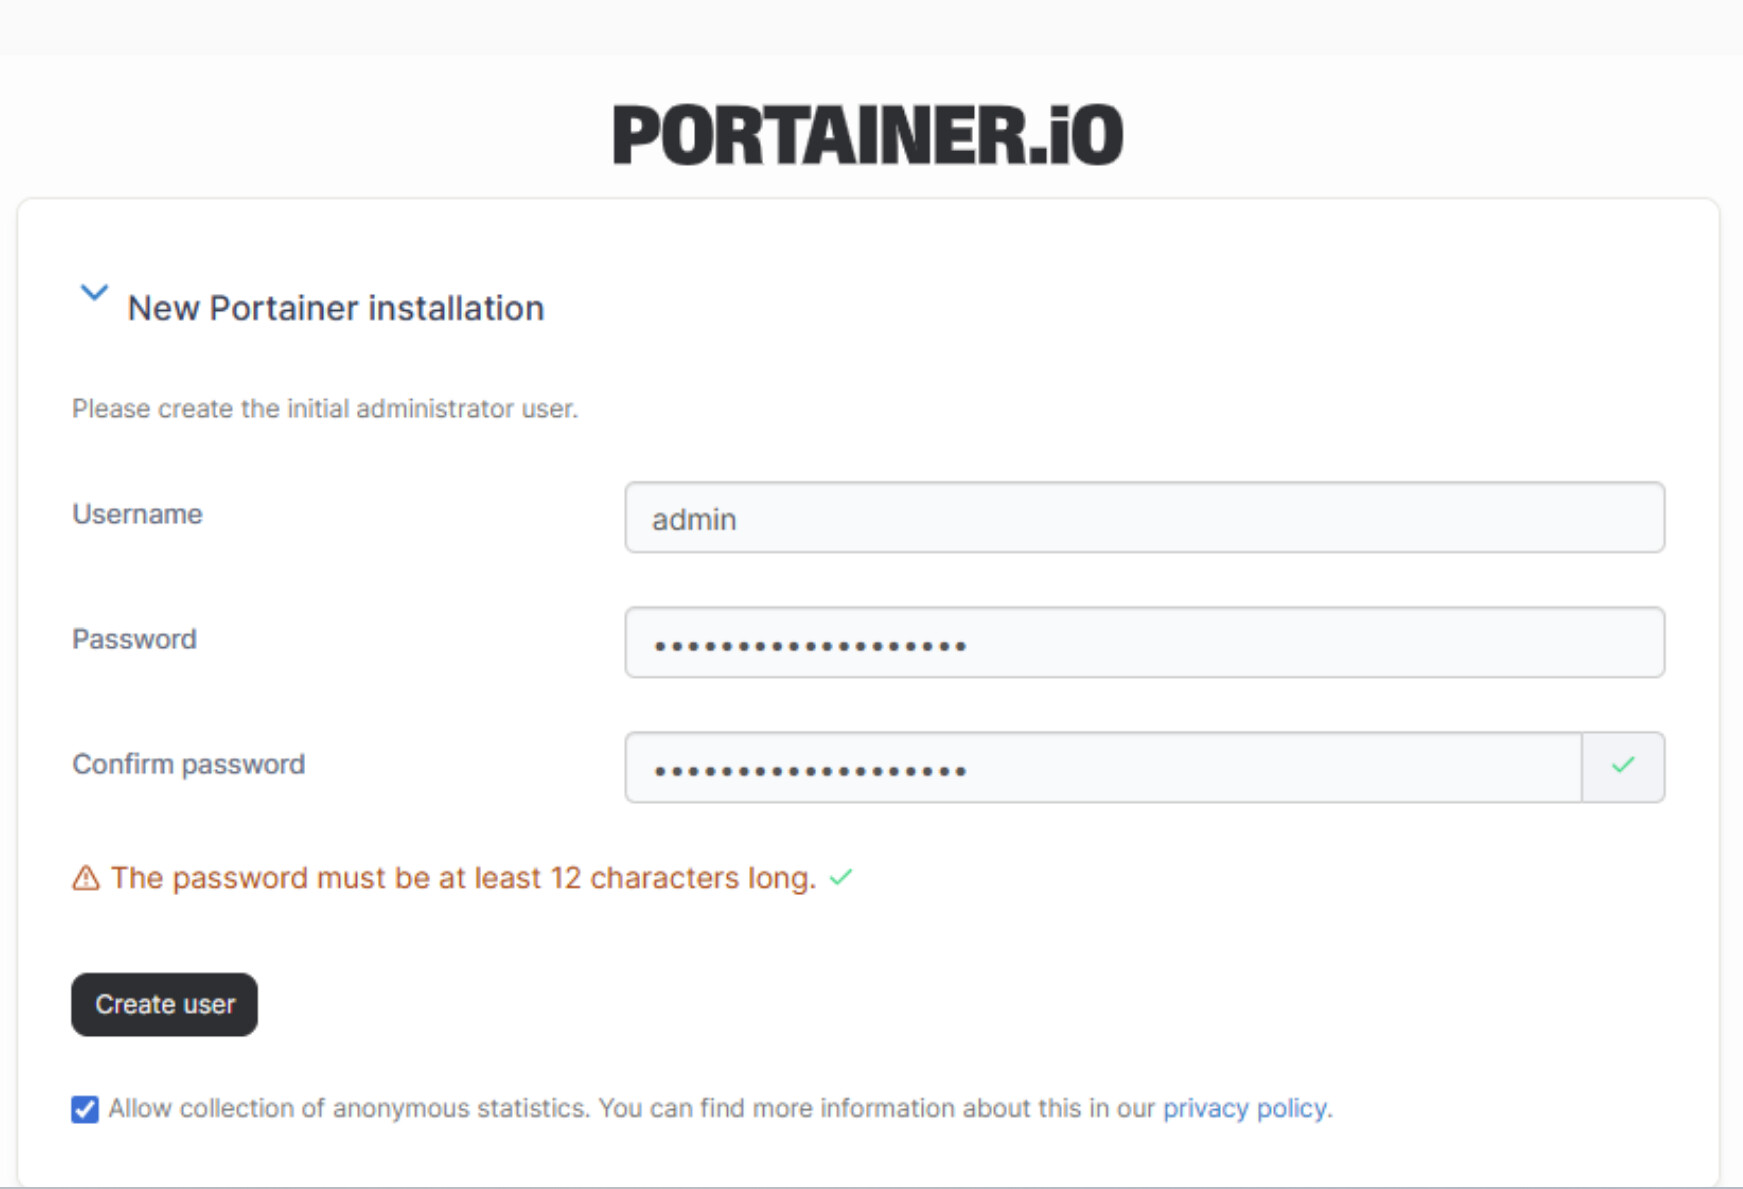
Task: Open the privacy policy link
Action: pos(1245,1108)
